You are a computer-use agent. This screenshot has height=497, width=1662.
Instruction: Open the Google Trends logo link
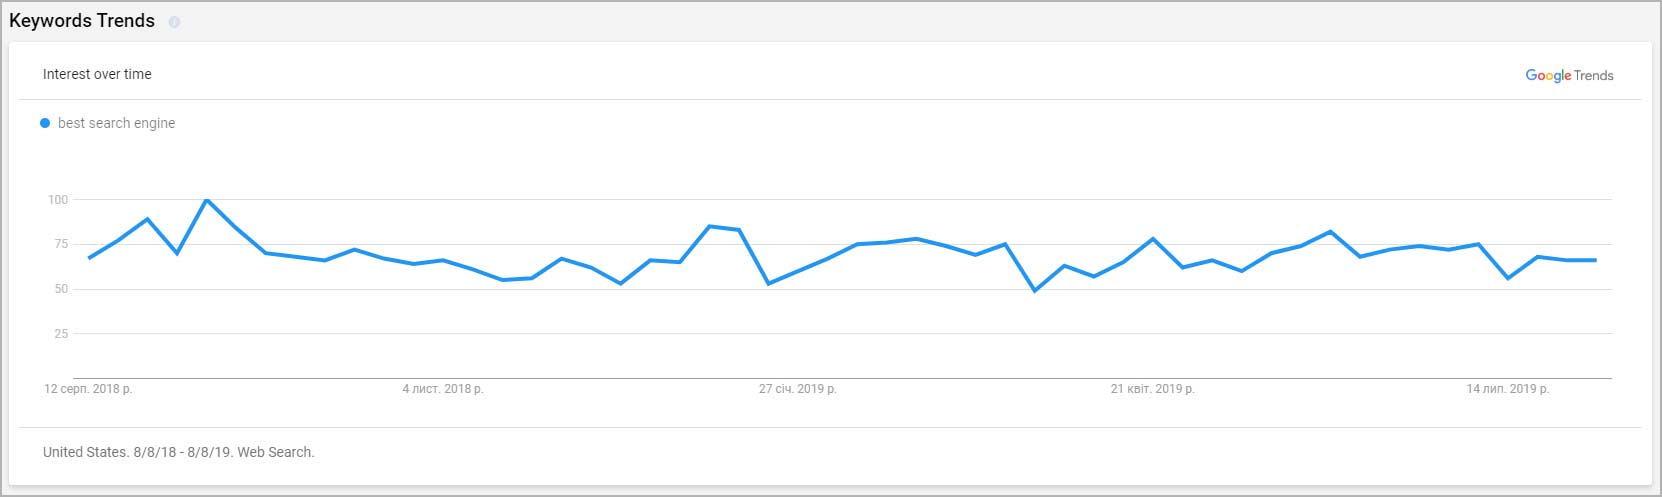[1569, 75]
